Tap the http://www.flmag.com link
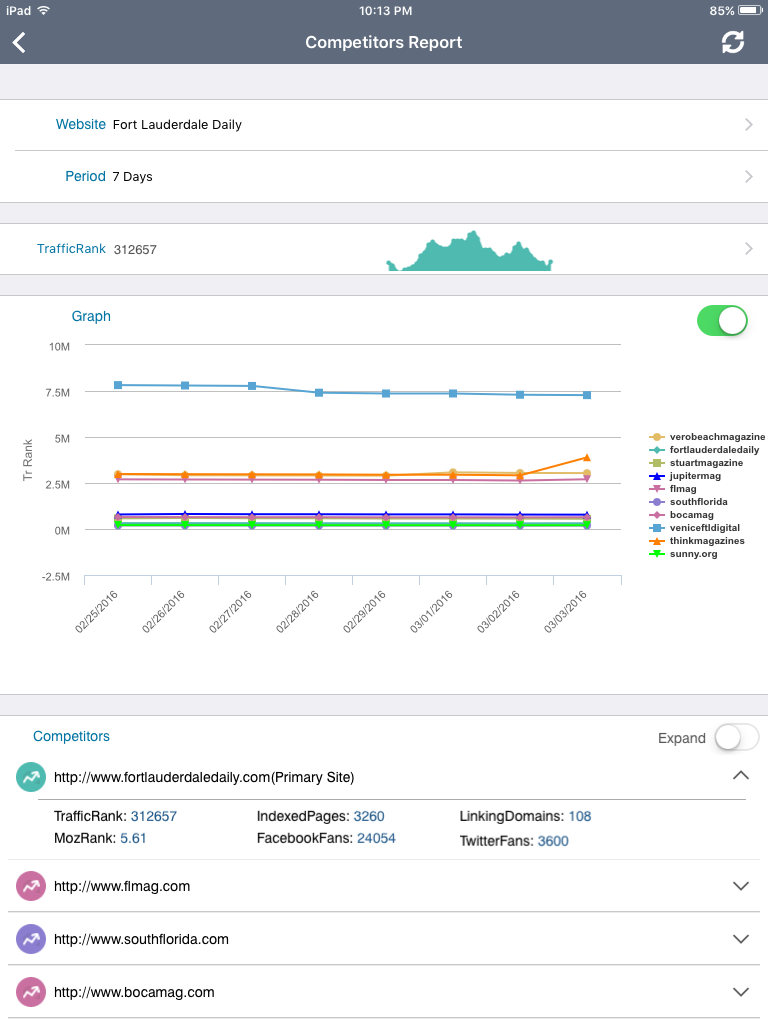 pos(122,886)
